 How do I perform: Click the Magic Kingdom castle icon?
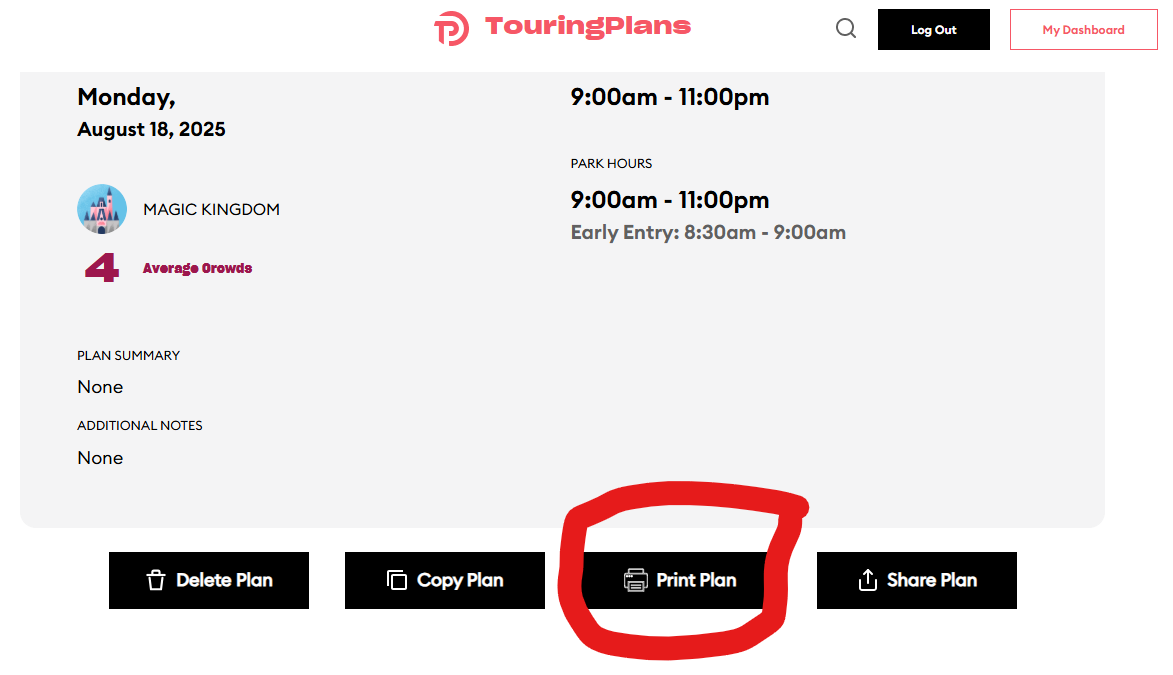coord(102,209)
